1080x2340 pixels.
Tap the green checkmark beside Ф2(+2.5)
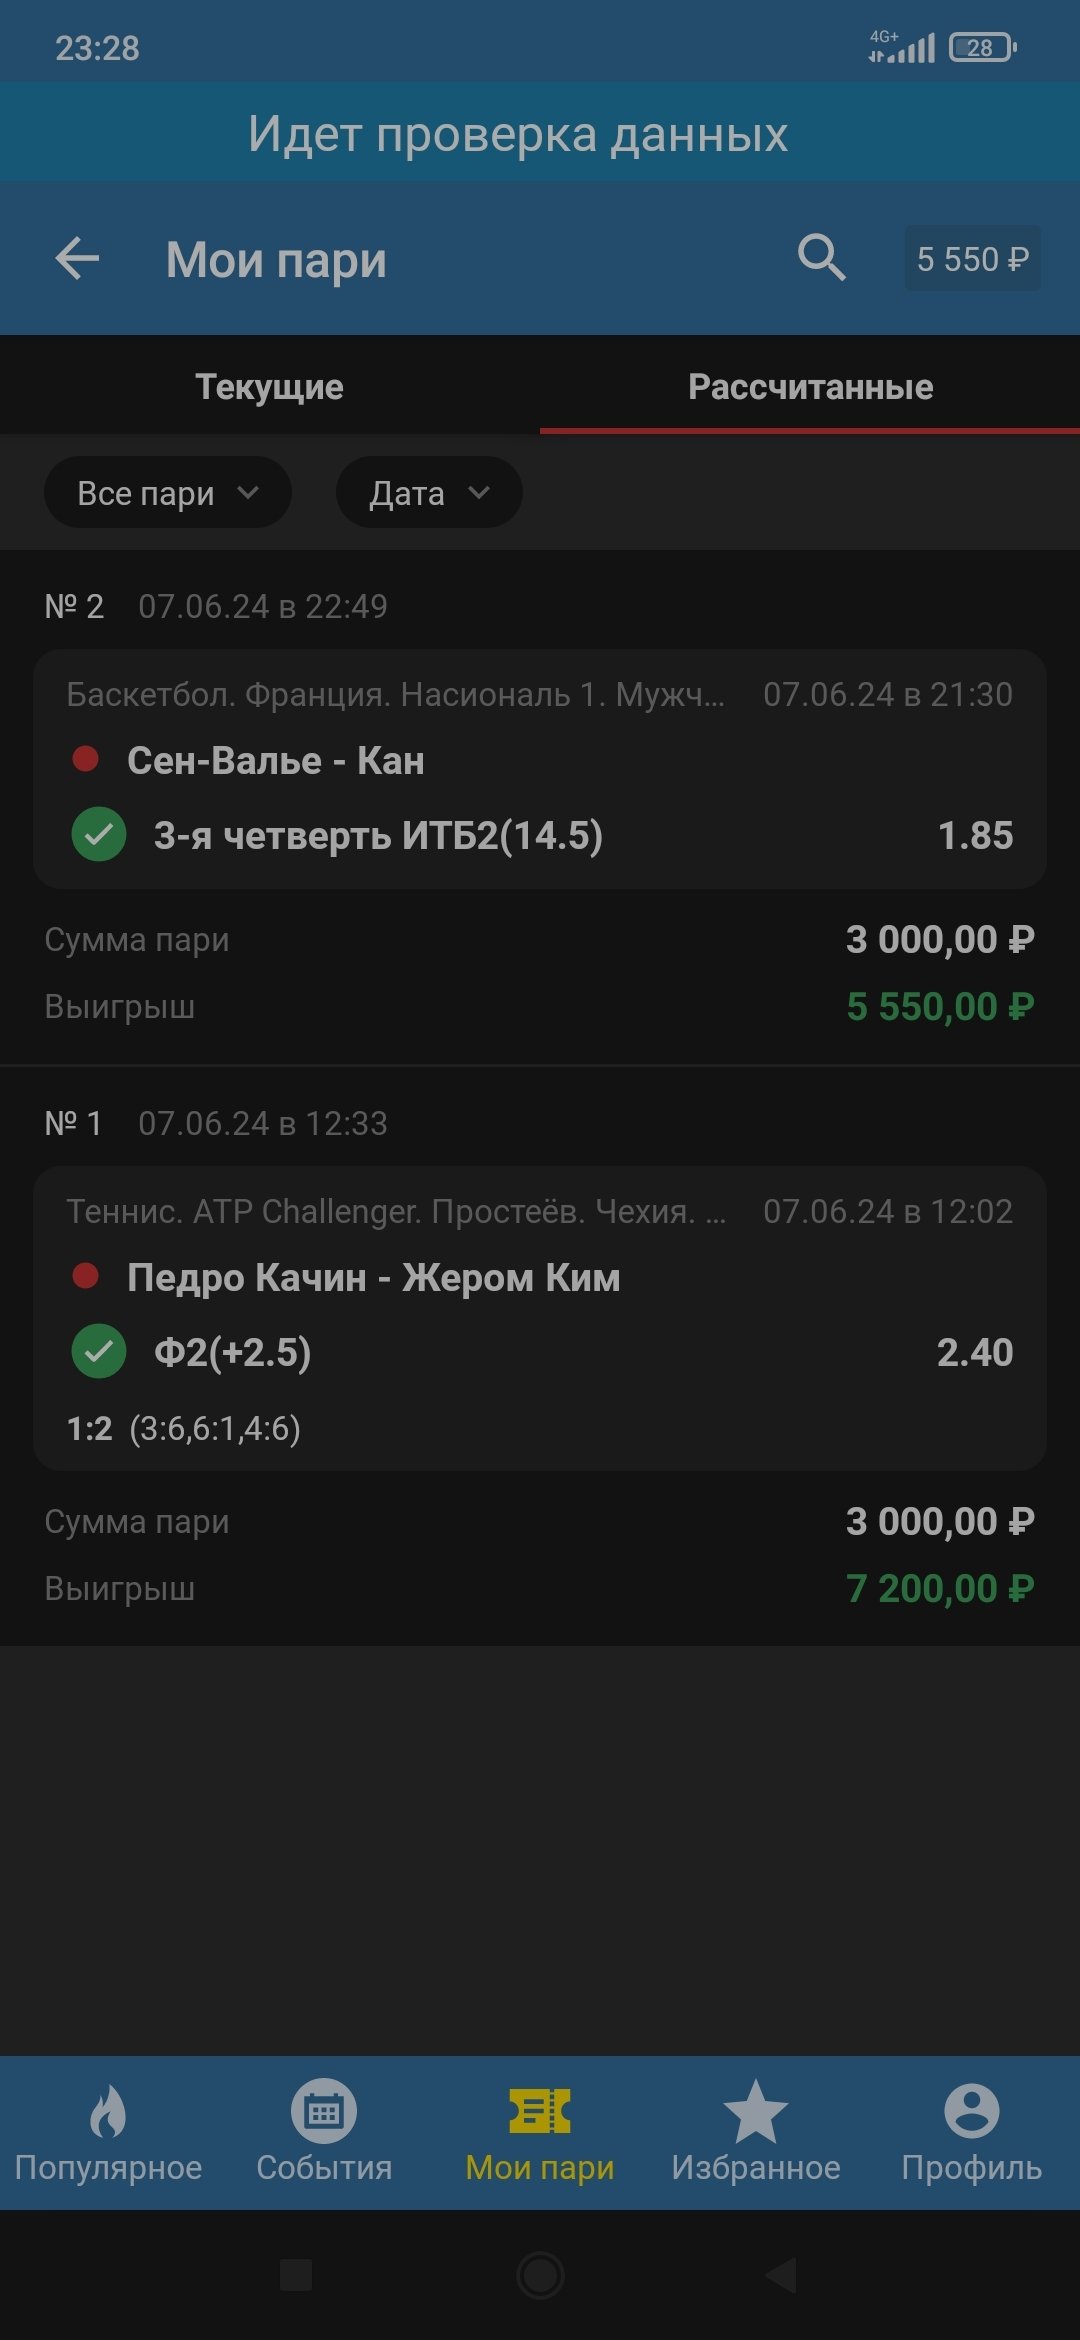[99, 1352]
